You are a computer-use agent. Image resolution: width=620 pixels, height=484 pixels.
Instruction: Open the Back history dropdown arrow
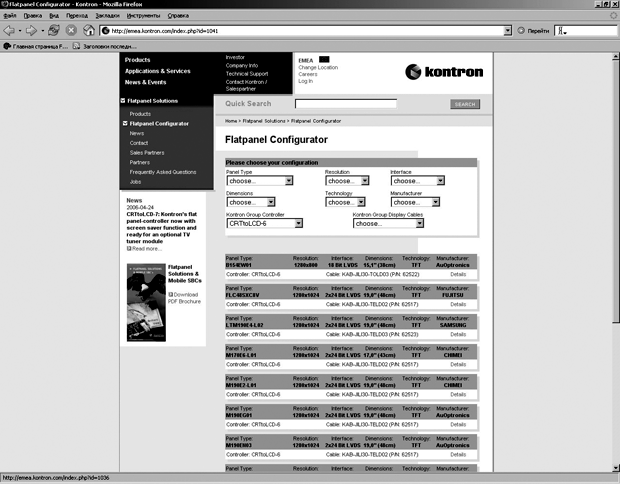(x=20, y=31)
